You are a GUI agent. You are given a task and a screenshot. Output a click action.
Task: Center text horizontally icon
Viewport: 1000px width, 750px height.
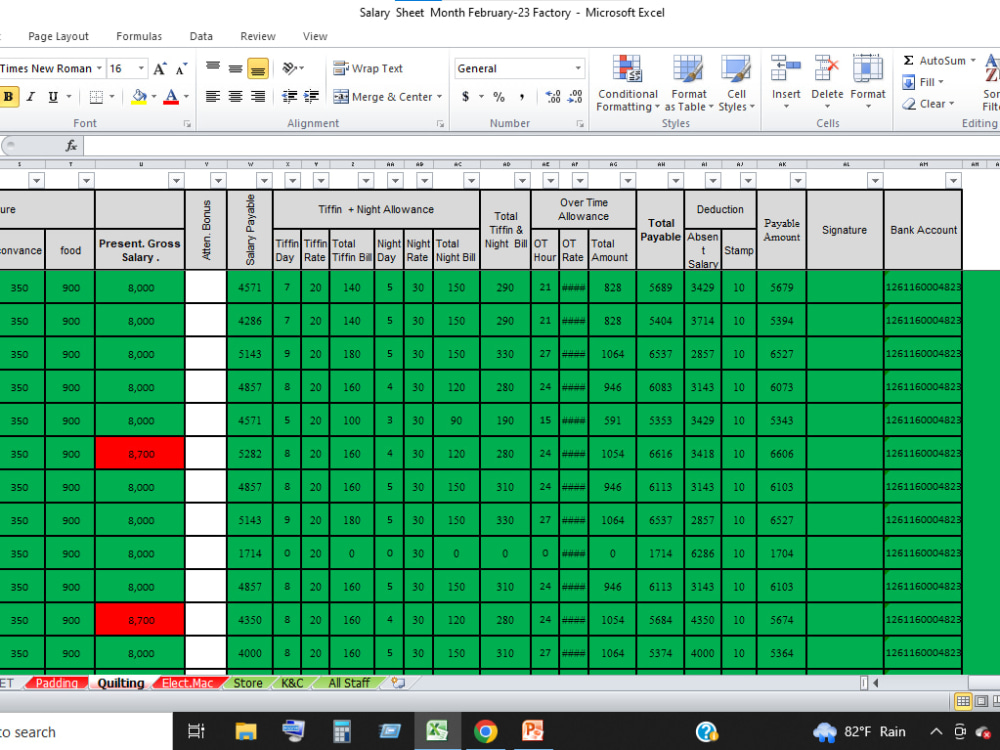coord(235,97)
